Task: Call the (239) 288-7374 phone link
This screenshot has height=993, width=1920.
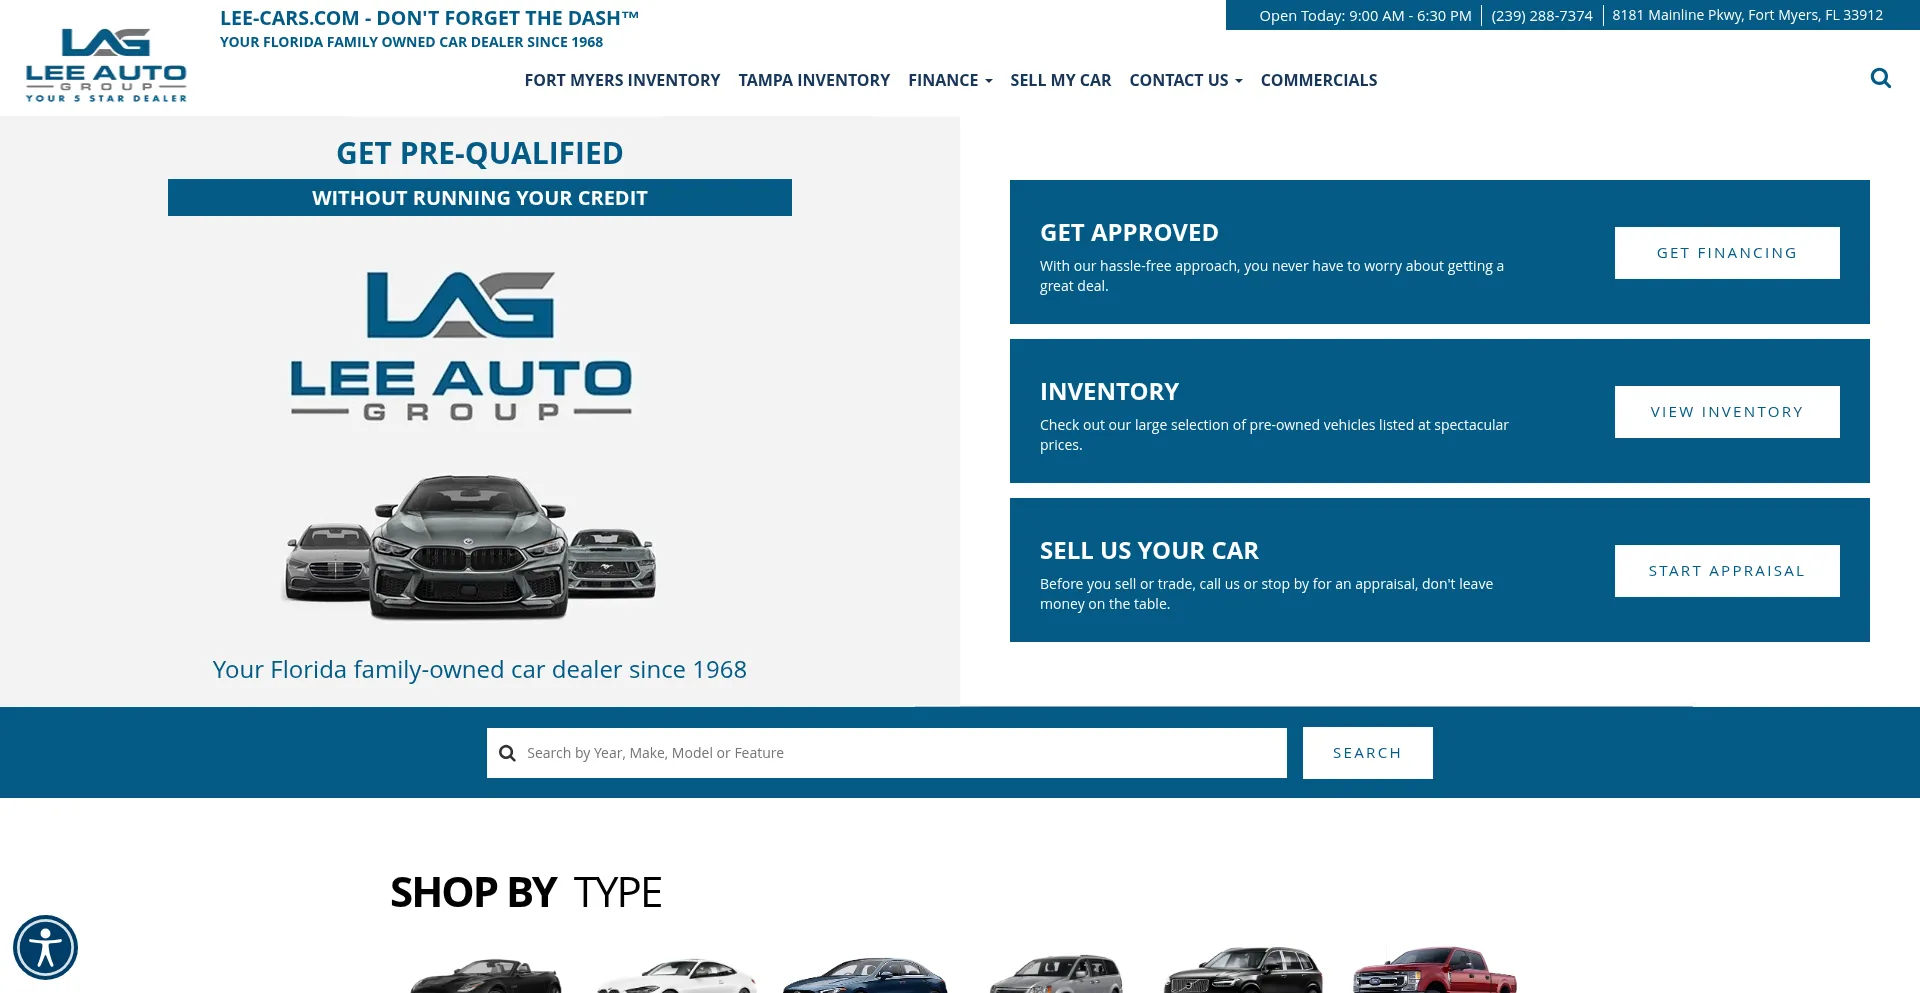Action: 1541,16
